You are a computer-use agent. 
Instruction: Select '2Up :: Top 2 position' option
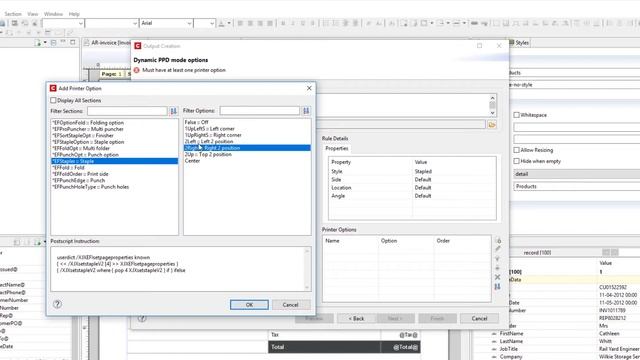tap(208, 154)
